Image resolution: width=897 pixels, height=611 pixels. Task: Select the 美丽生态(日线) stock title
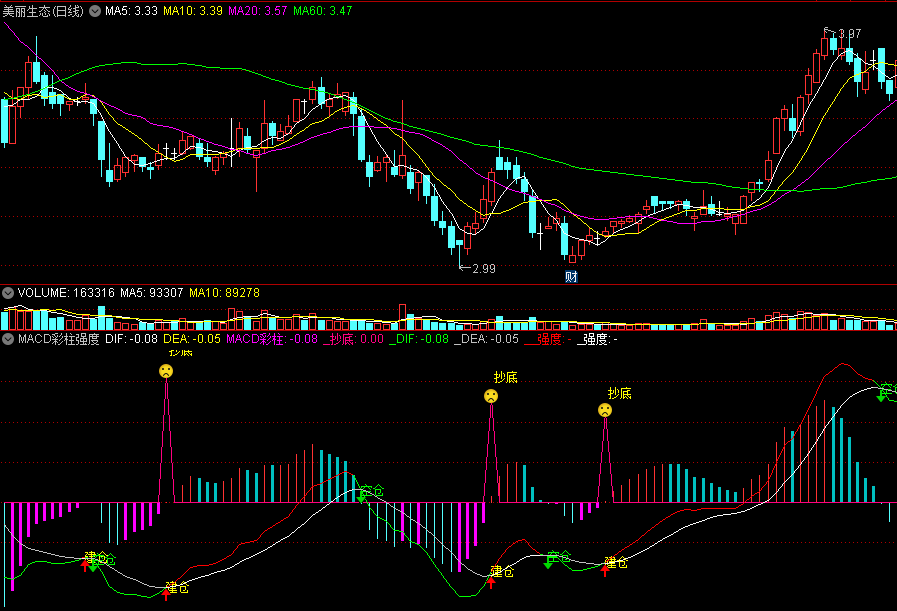click(x=43, y=11)
